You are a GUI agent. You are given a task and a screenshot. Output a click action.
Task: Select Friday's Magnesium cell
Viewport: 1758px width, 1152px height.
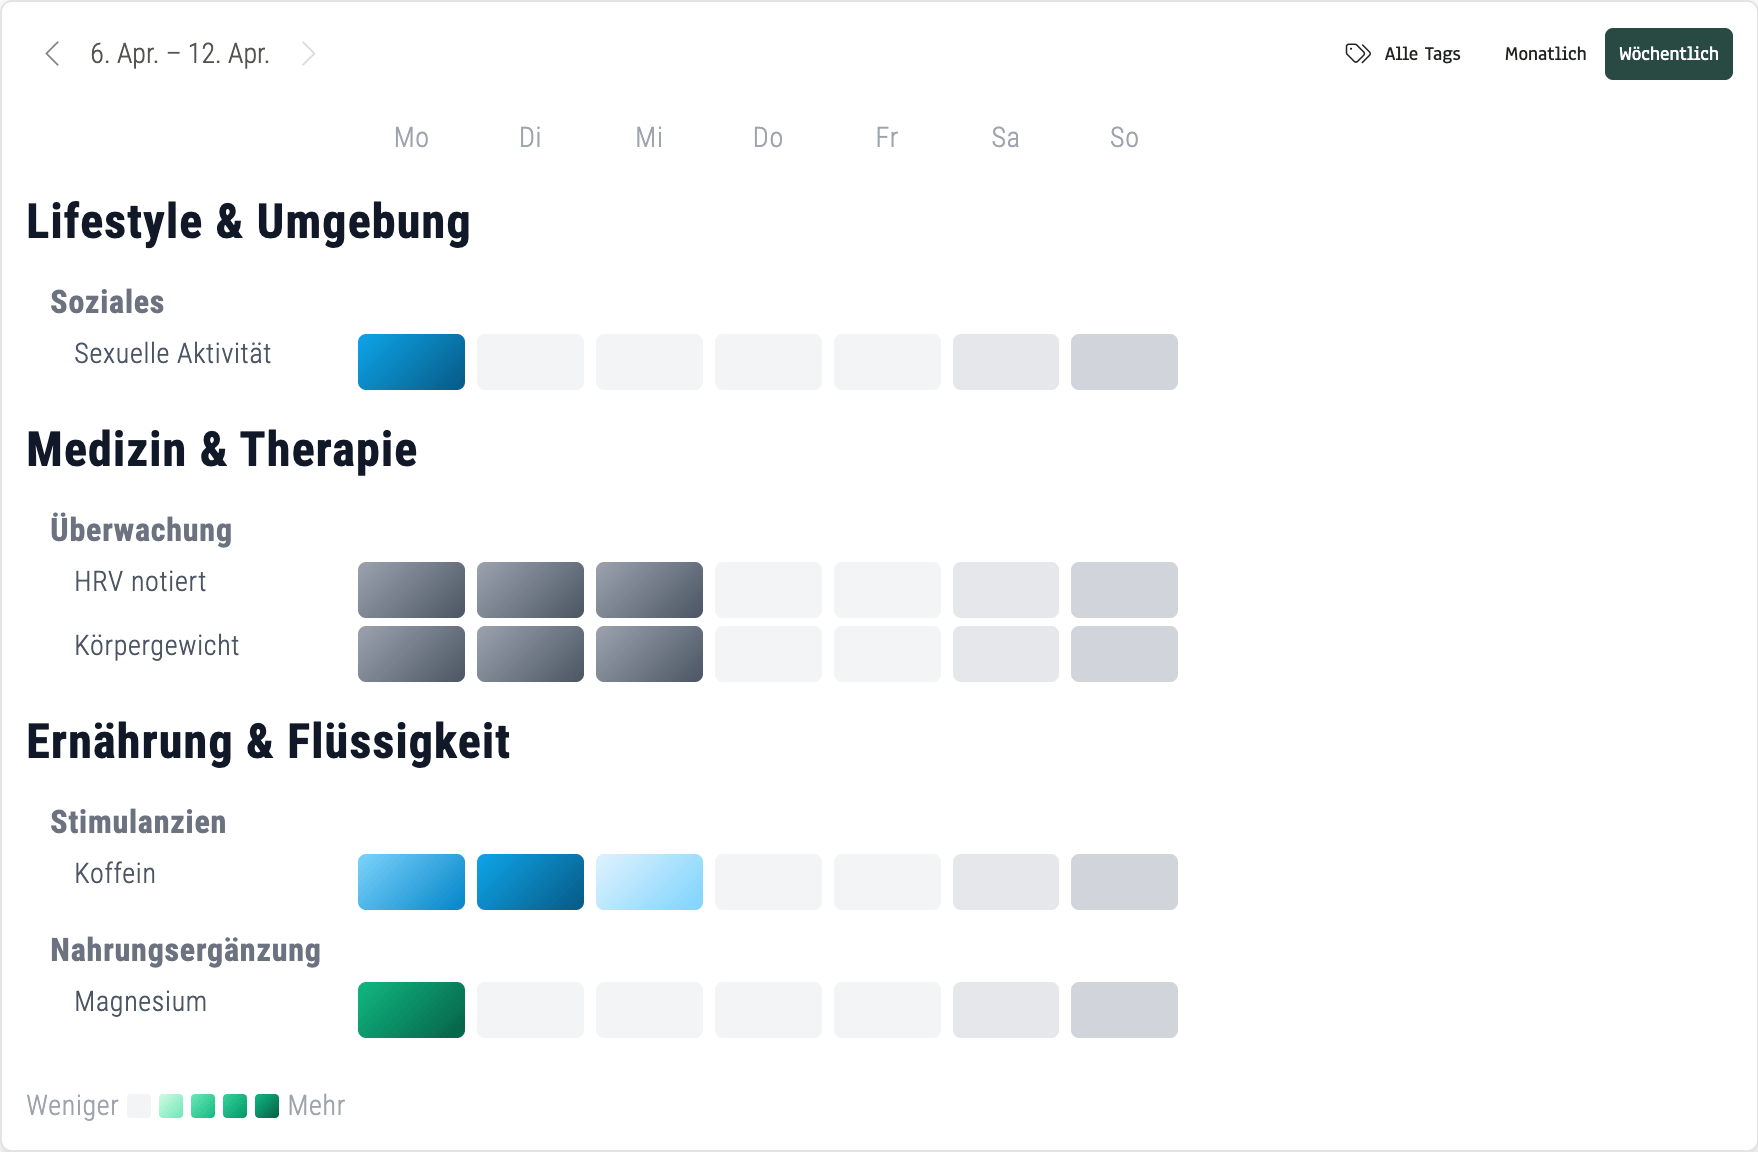coord(887,1010)
